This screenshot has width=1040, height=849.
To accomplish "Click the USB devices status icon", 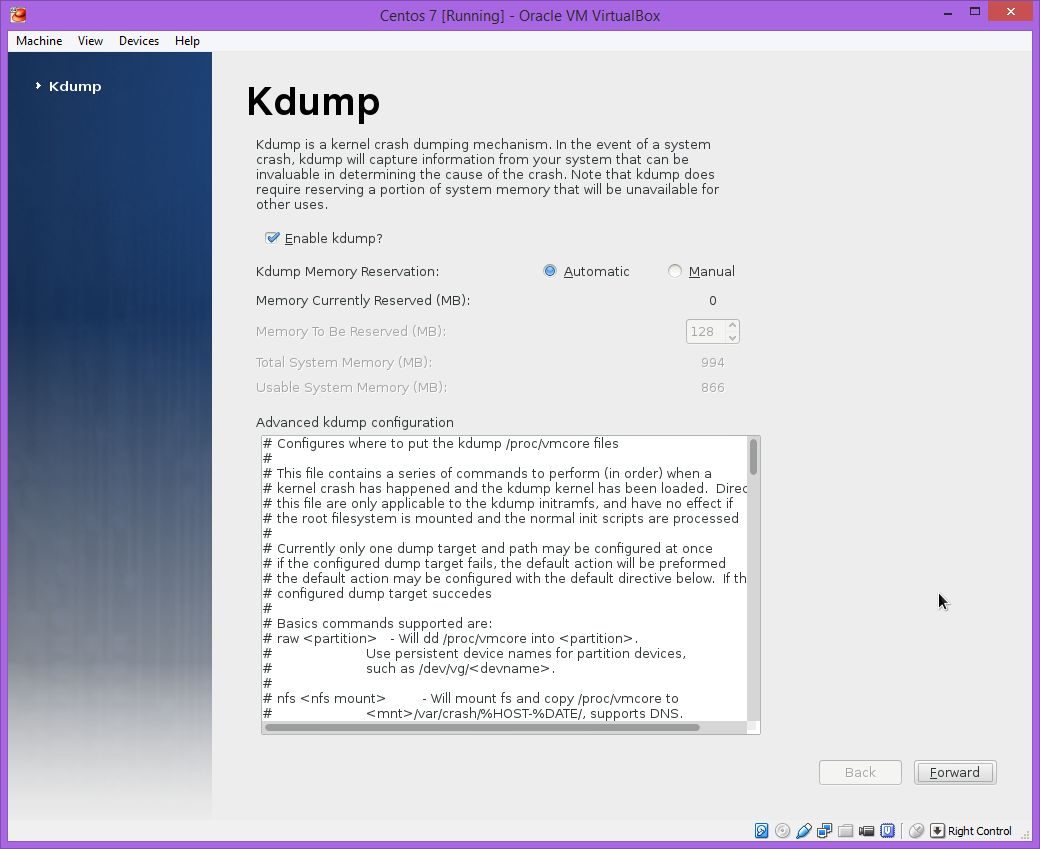I will (804, 830).
